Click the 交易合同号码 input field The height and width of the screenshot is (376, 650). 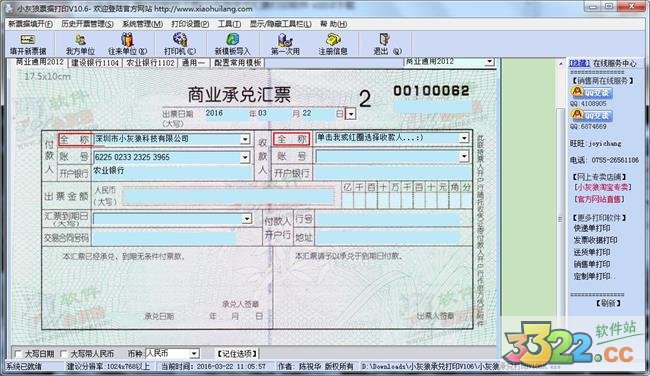pyautogui.click(x=164, y=238)
